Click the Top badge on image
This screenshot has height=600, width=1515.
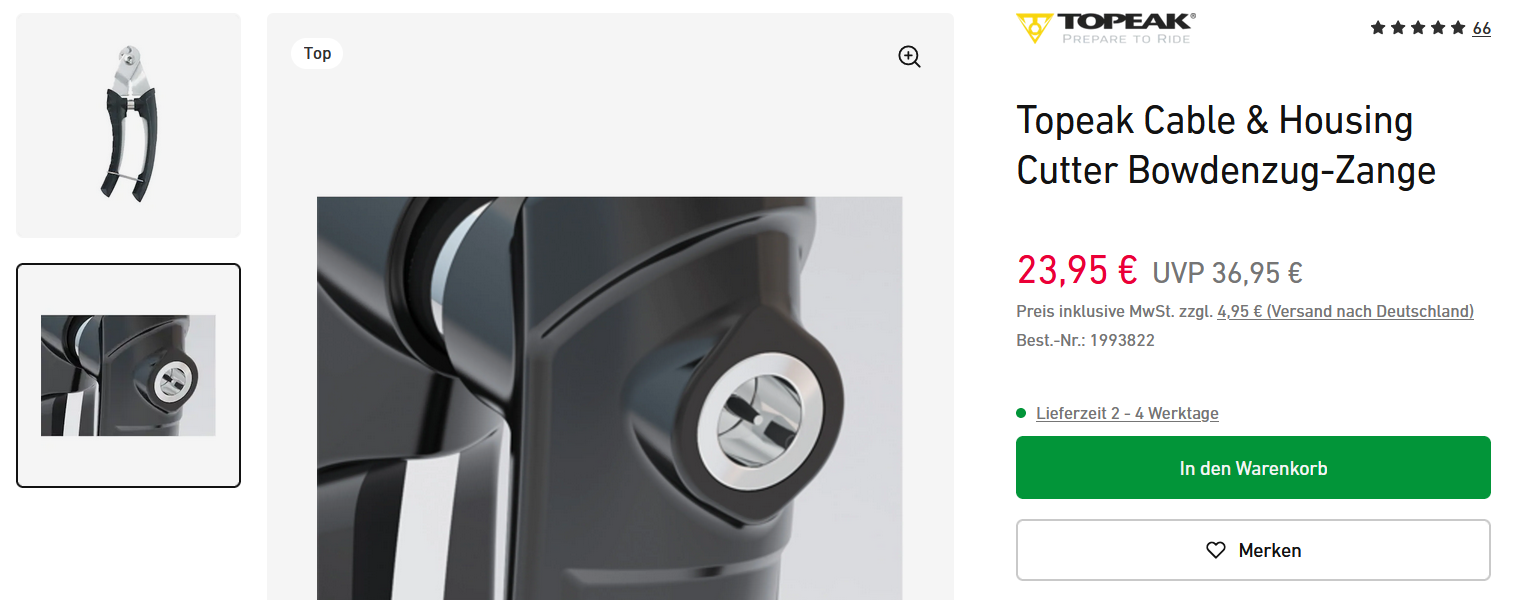point(317,53)
